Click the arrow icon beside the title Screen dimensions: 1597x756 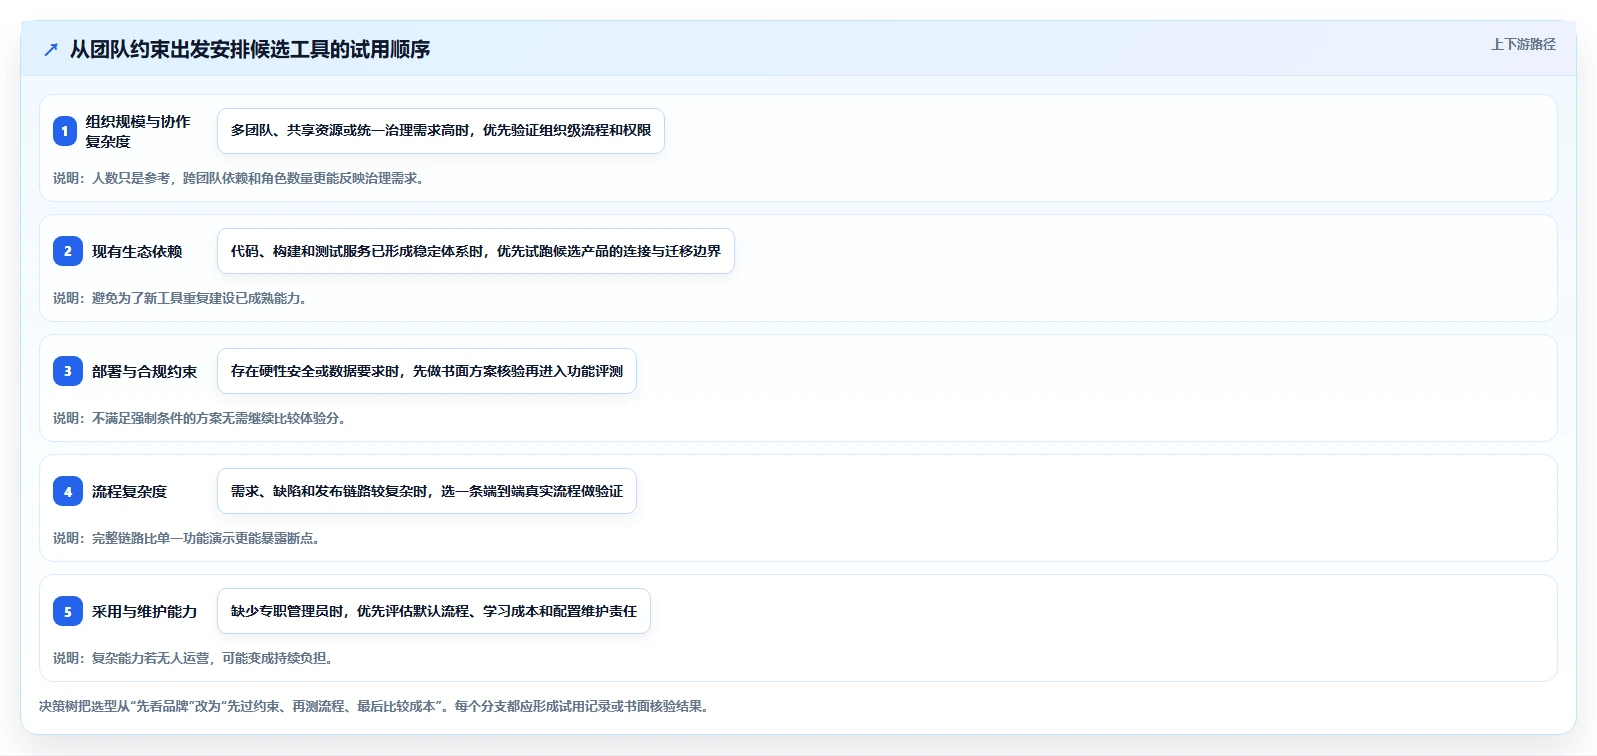[51, 49]
